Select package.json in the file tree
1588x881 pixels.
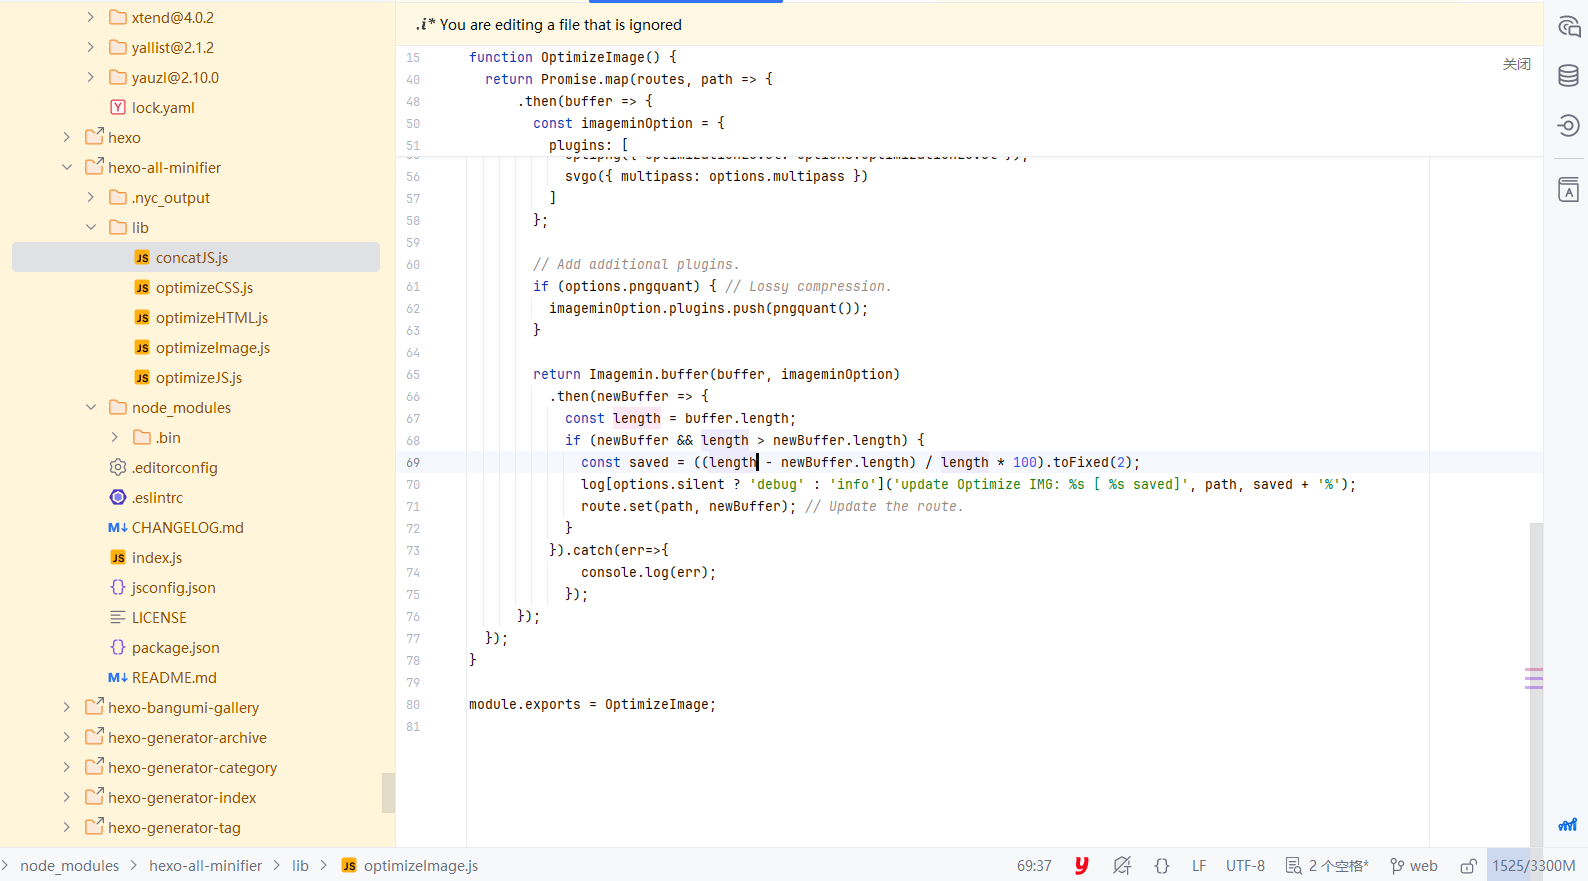click(175, 648)
